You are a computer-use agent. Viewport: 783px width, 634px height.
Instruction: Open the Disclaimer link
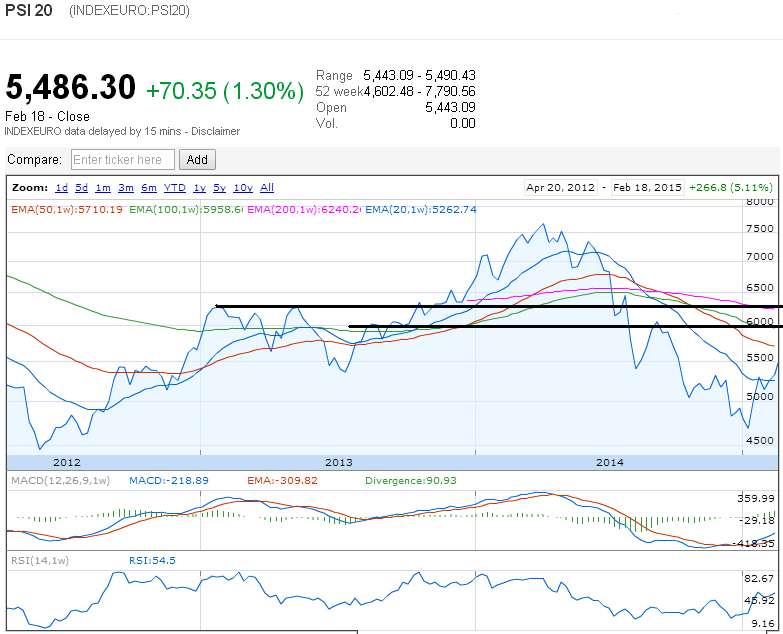tap(216, 131)
